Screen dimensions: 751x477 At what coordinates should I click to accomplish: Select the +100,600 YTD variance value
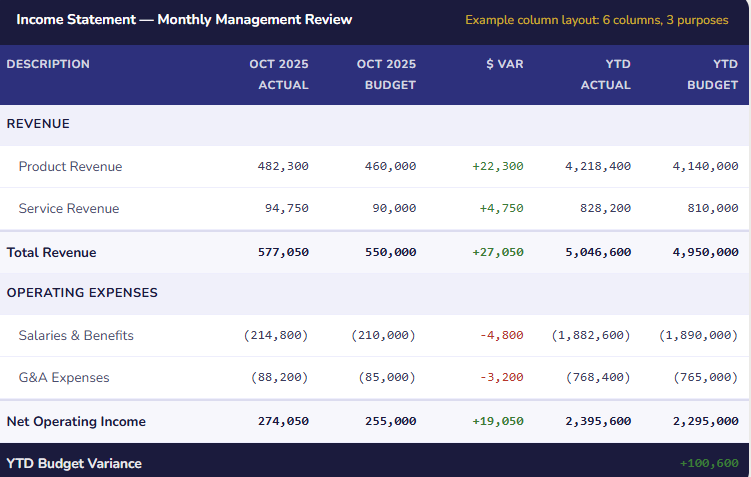(x=708, y=463)
